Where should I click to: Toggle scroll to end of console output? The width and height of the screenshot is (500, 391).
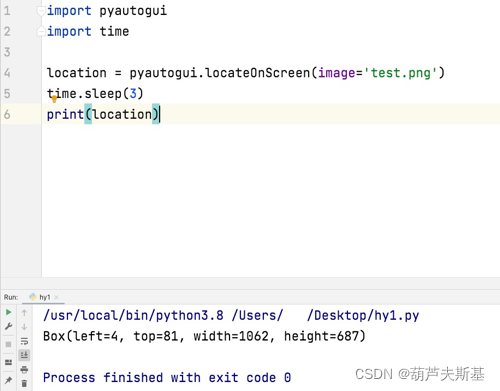pos(24,355)
